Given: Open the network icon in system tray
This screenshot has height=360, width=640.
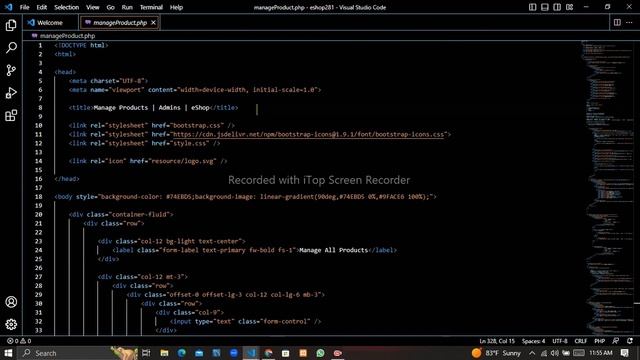Looking at the screenshot, I should pyautogui.click(x=544, y=353).
